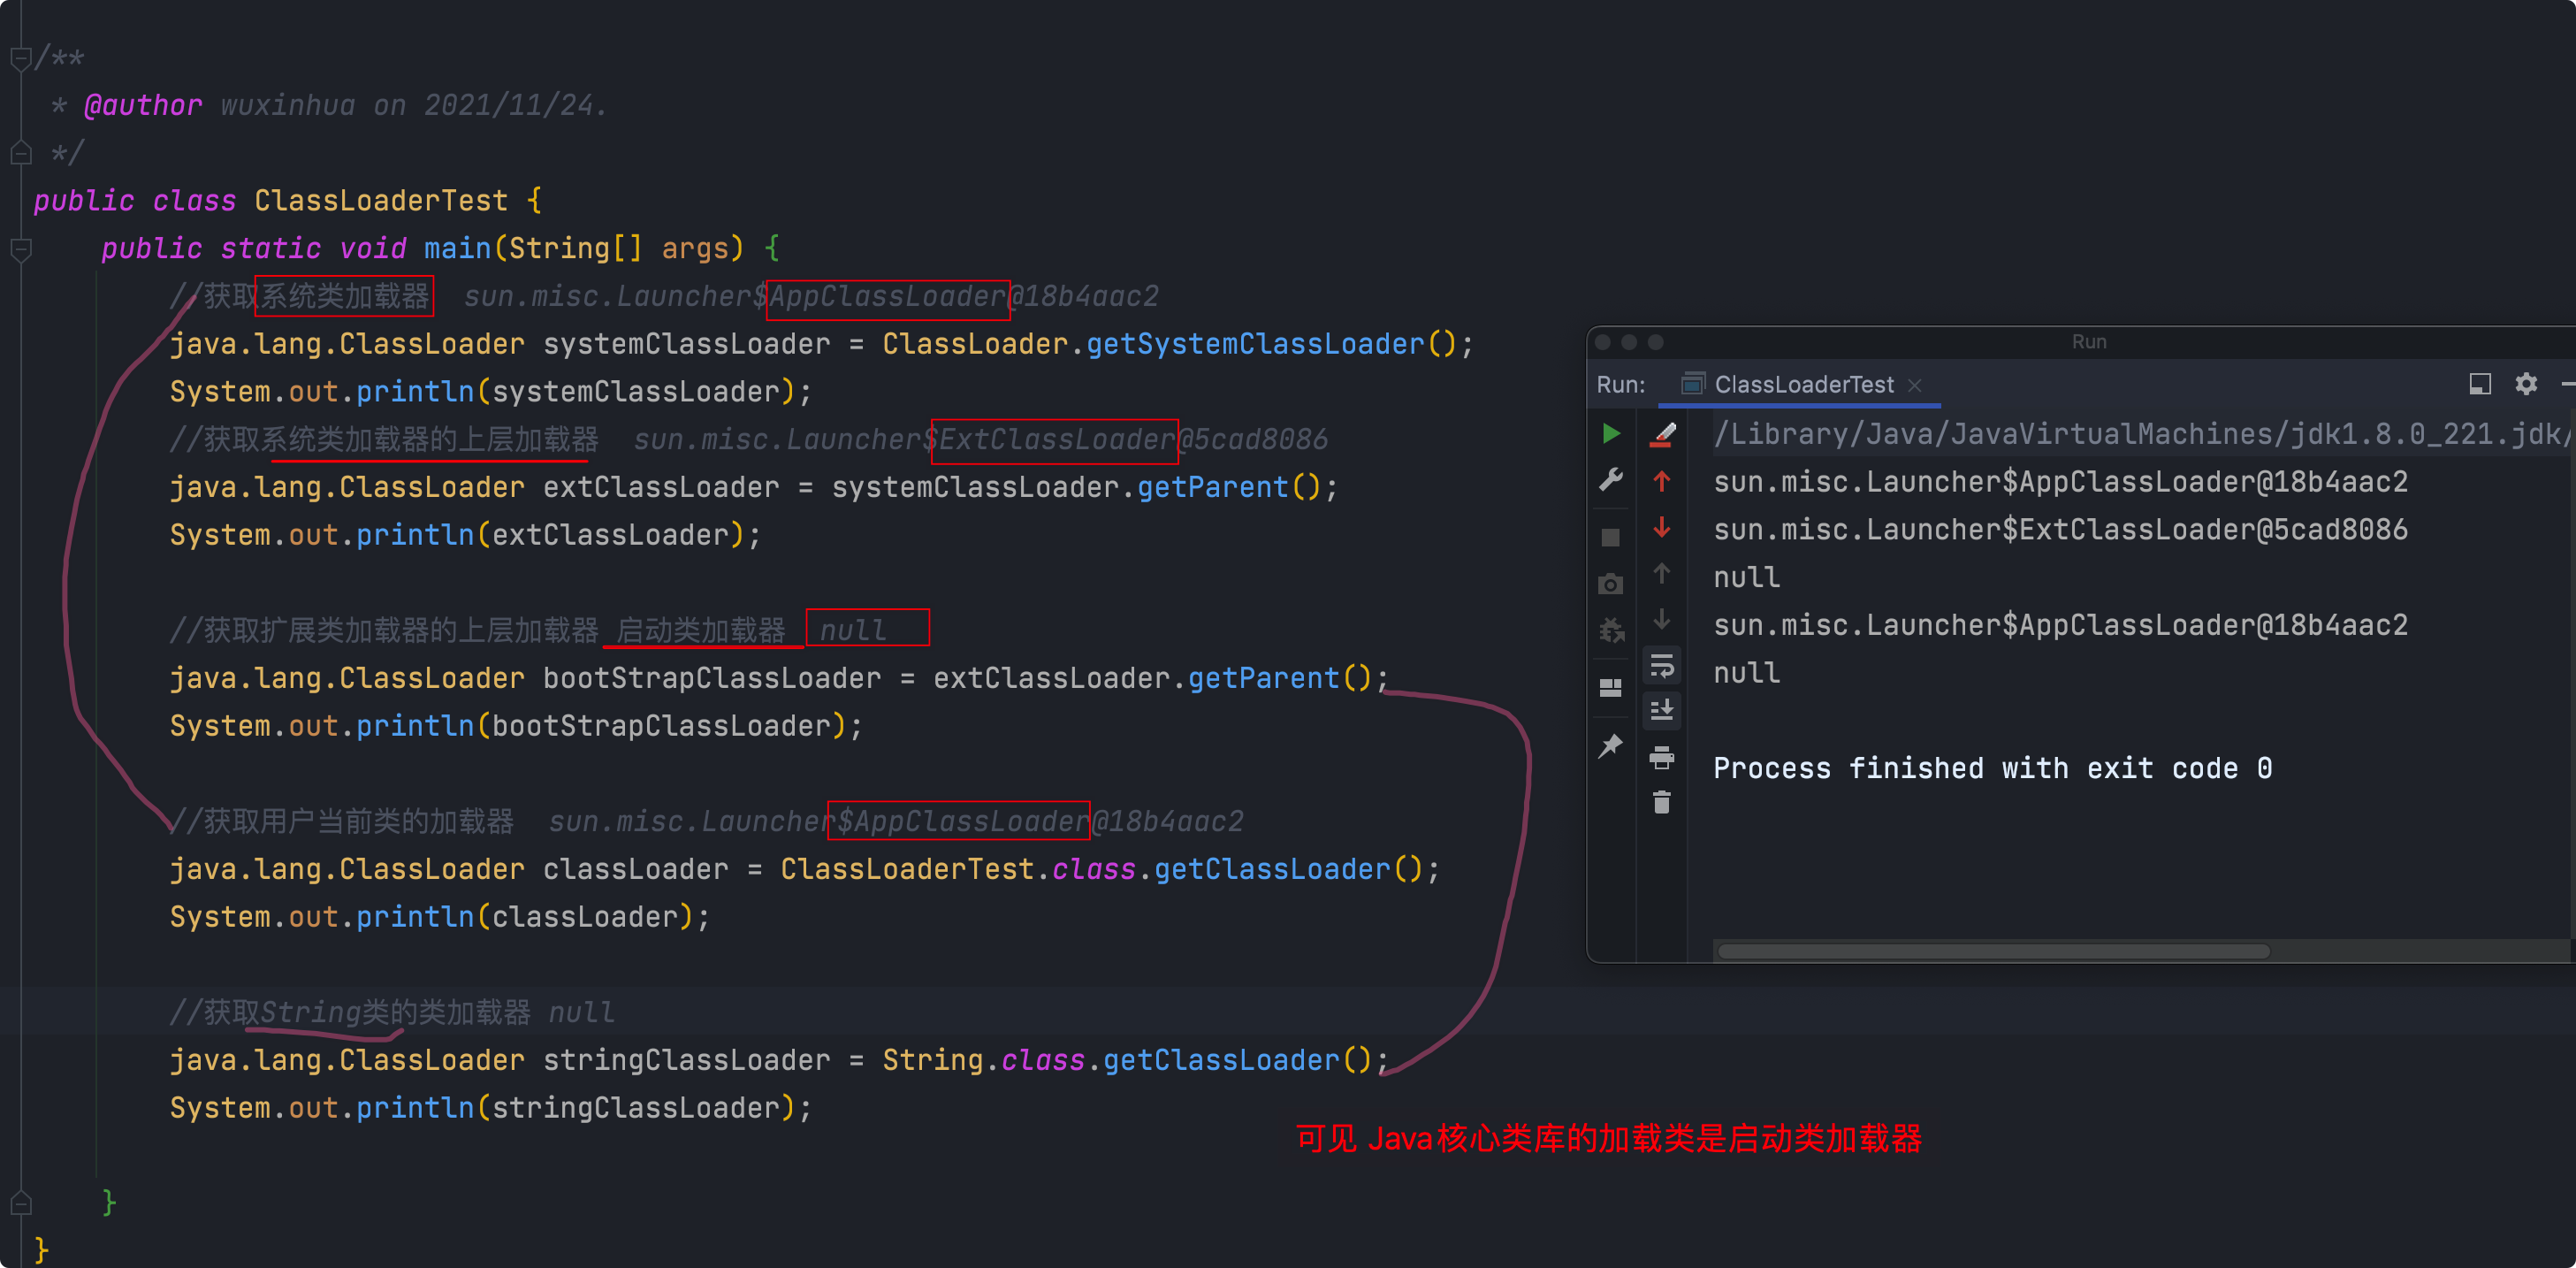Collapse the Javadoc comment fold marker
Image resolution: width=2576 pixels, height=1268 pixels.
pos(20,59)
